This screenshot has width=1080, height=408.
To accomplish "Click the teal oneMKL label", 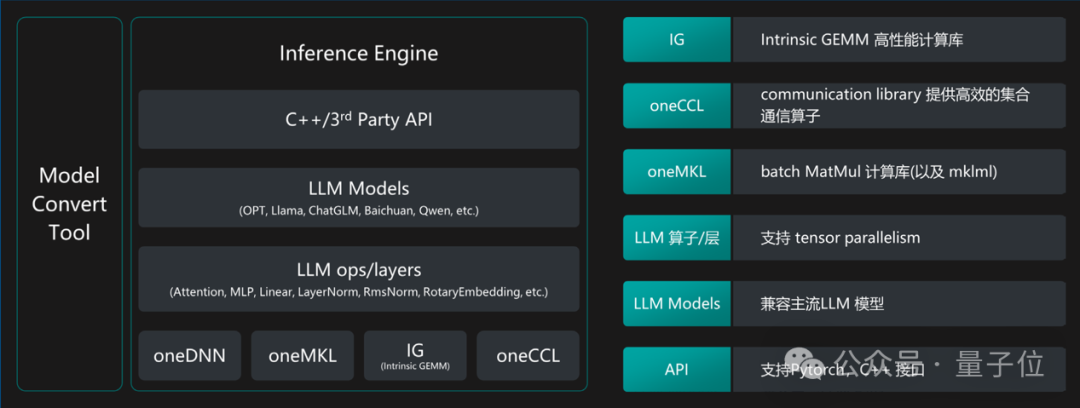I will (676, 171).
